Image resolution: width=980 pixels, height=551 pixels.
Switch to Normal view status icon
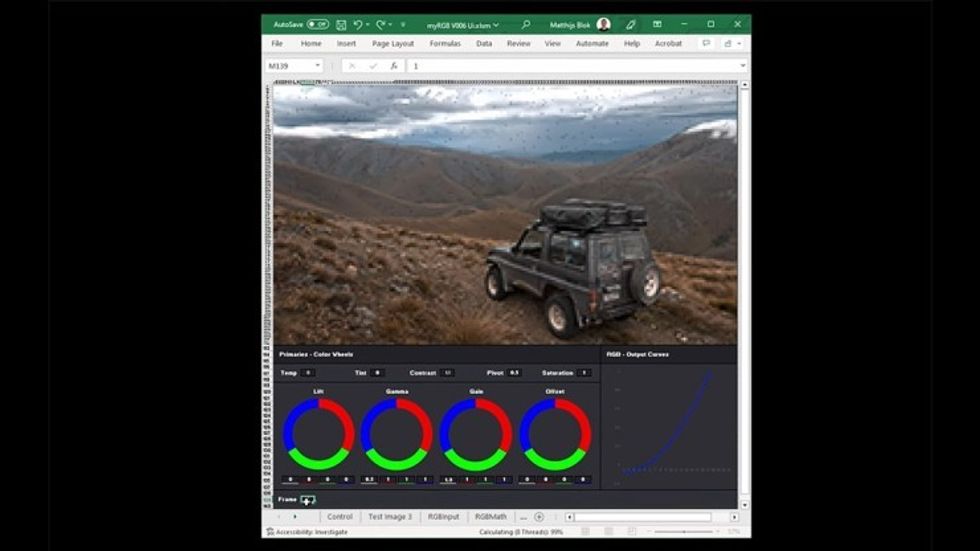click(x=585, y=532)
